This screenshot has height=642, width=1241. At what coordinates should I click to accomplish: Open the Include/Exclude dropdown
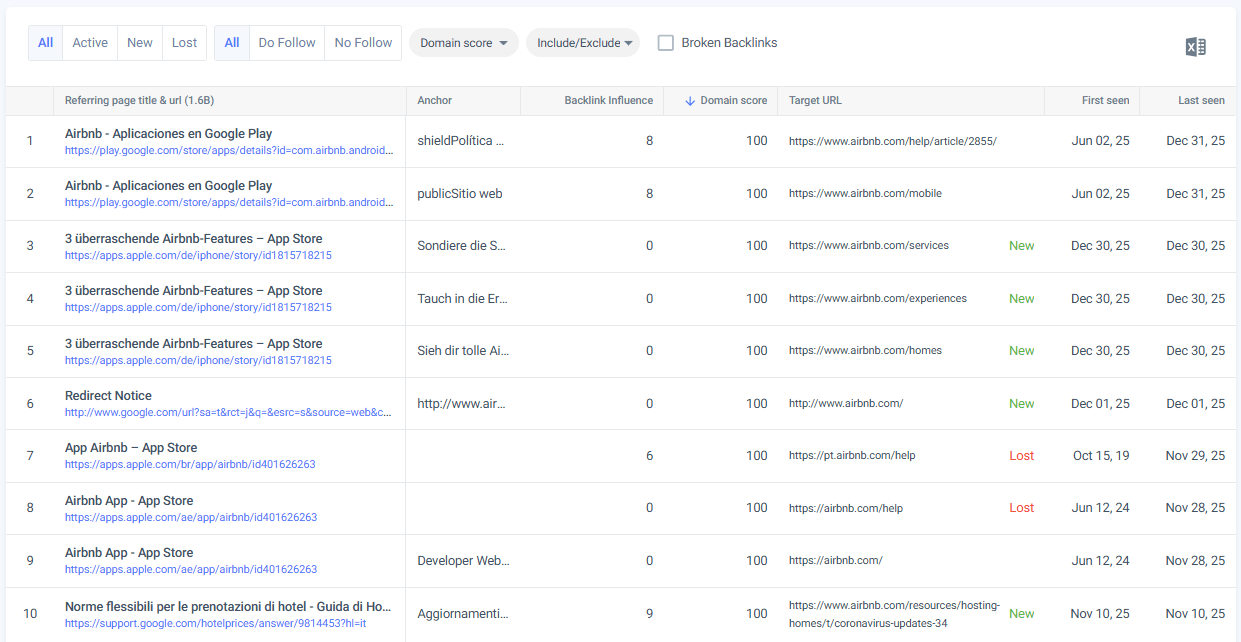click(583, 43)
